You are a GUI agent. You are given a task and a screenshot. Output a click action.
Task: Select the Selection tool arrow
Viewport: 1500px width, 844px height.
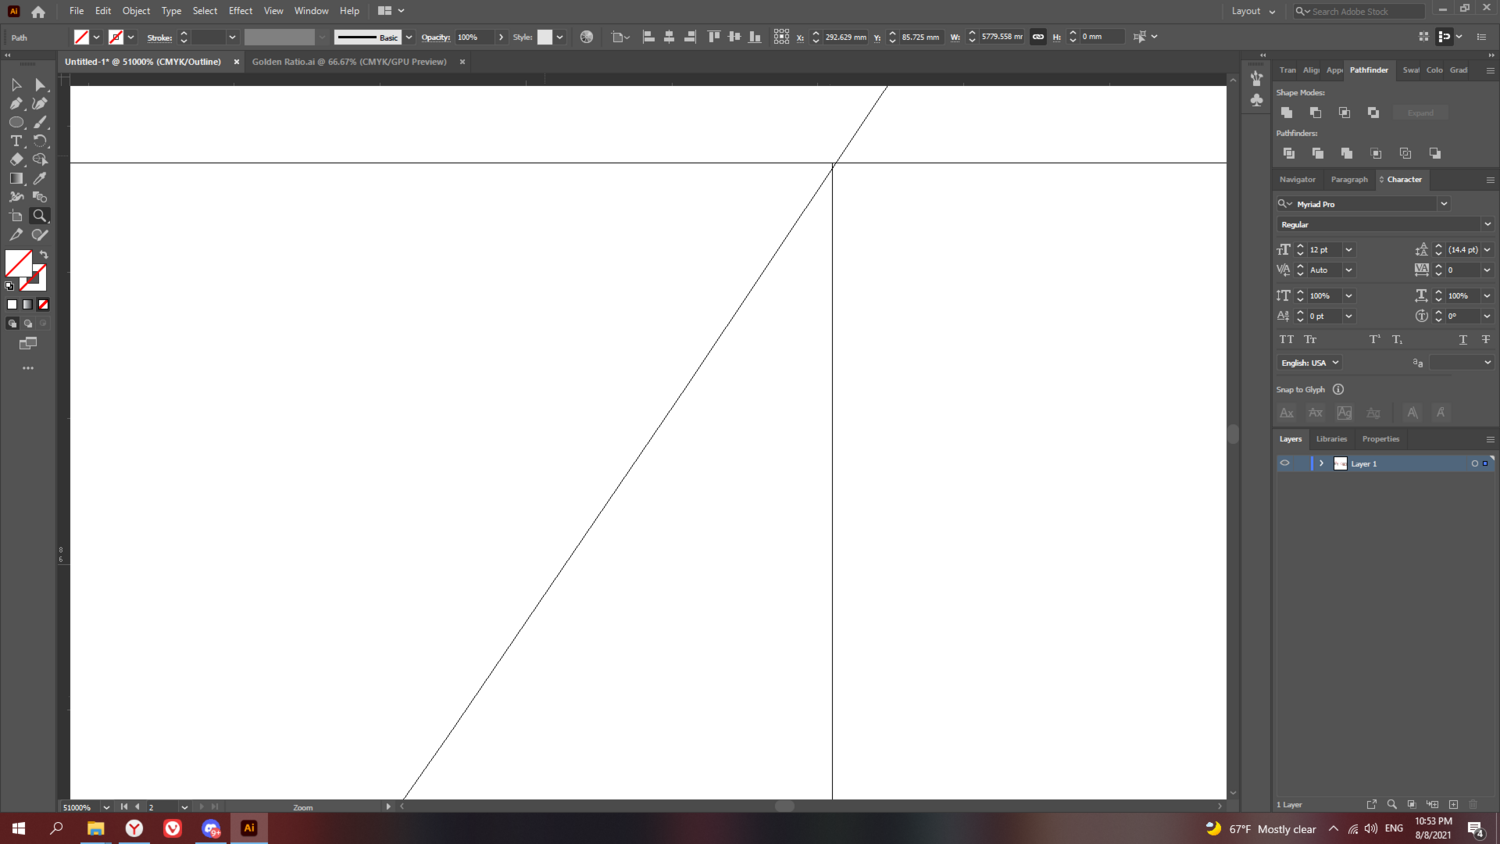pos(16,85)
